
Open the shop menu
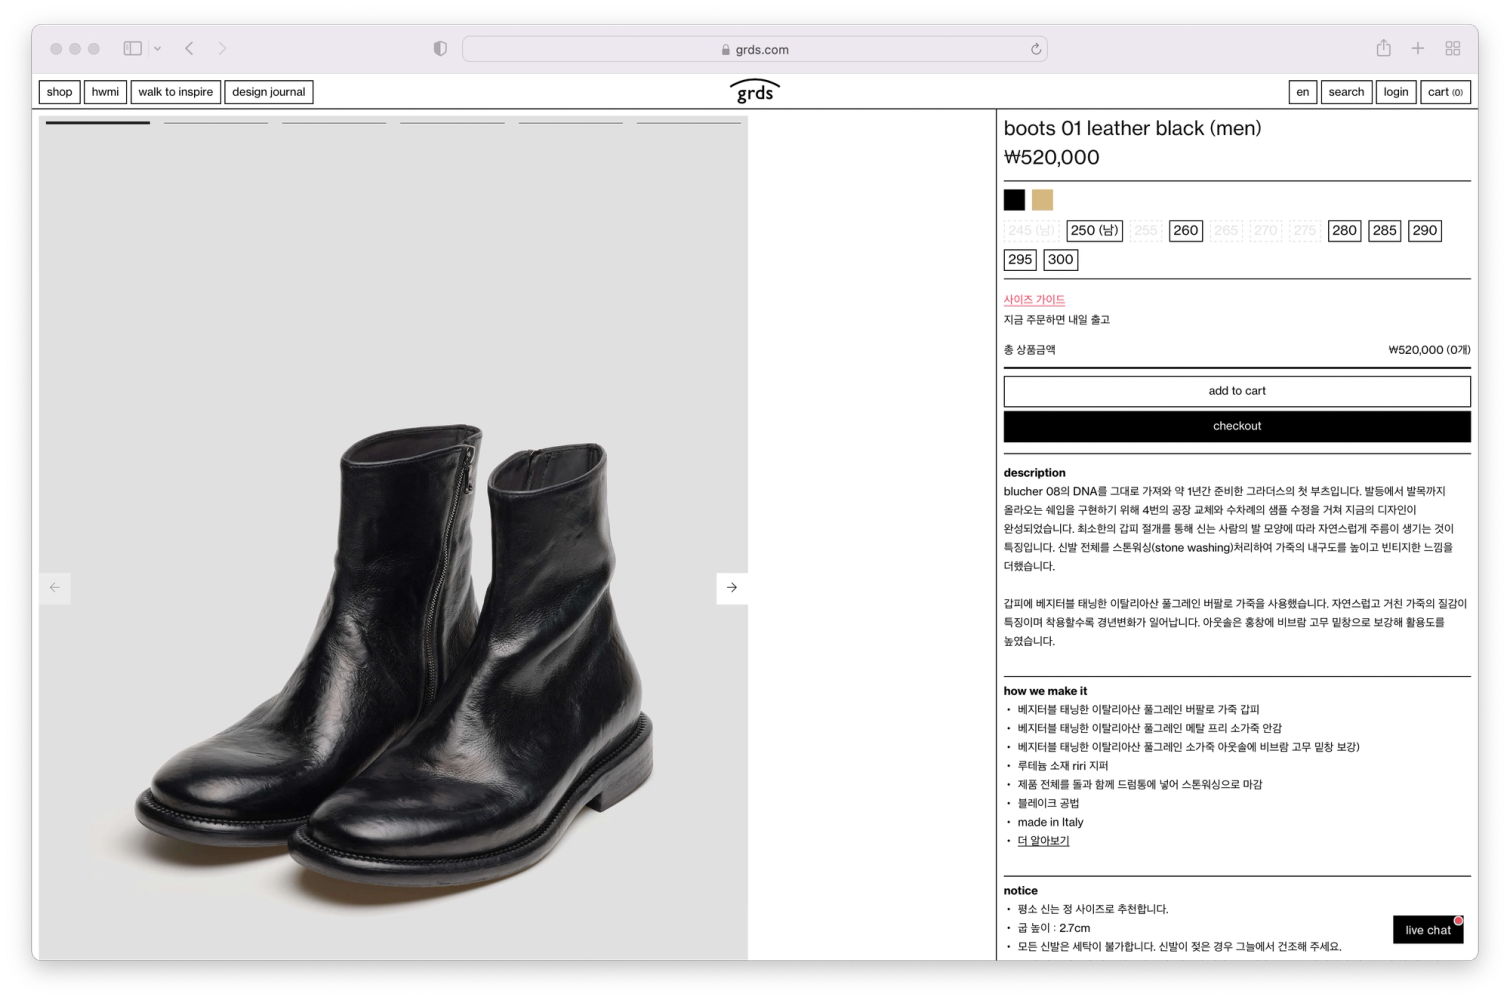point(60,92)
